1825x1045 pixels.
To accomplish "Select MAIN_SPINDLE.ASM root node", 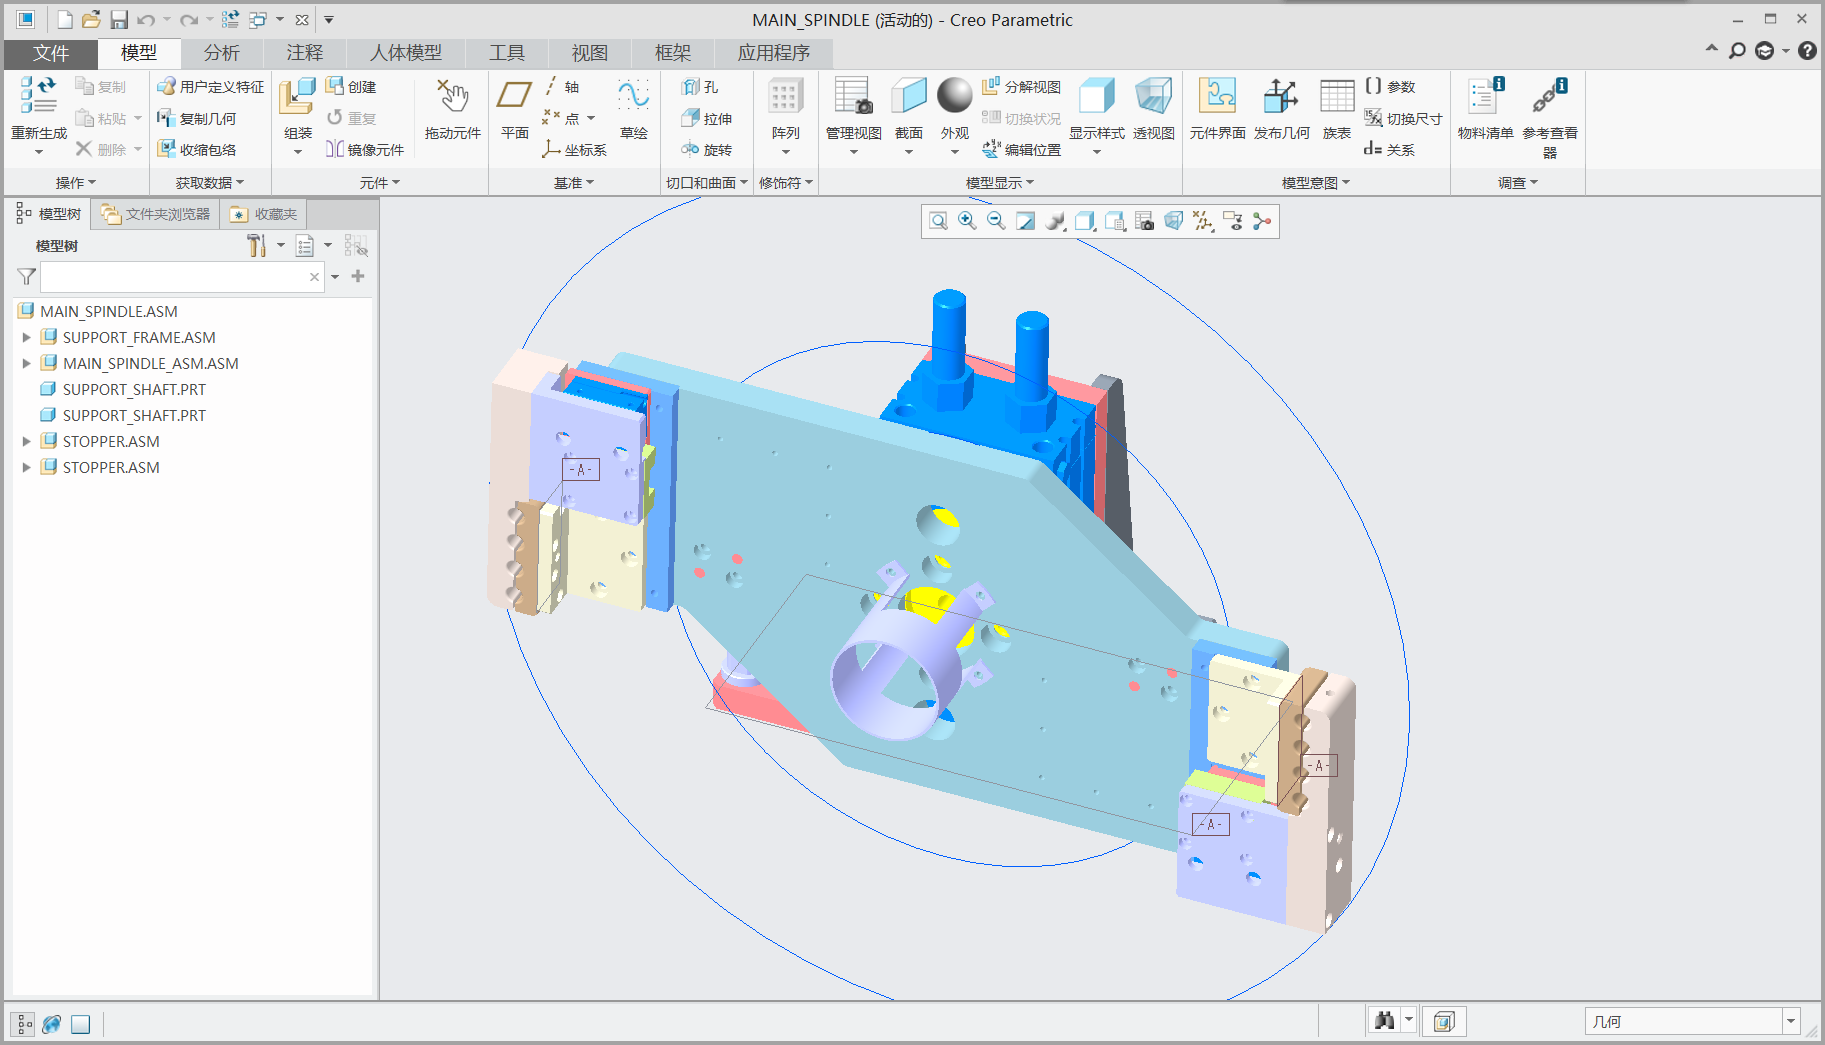I will tap(98, 312).
